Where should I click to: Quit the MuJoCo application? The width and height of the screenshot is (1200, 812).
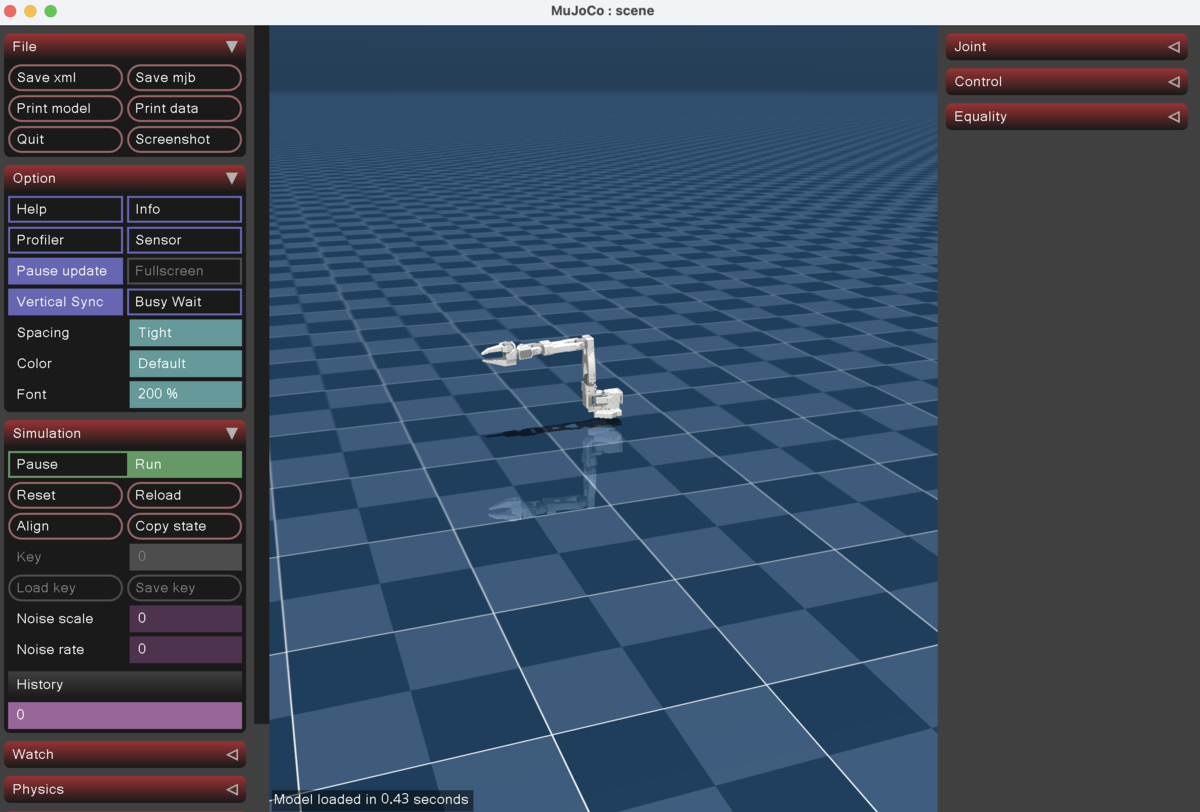pyautogui.click(x=65, y=139)
